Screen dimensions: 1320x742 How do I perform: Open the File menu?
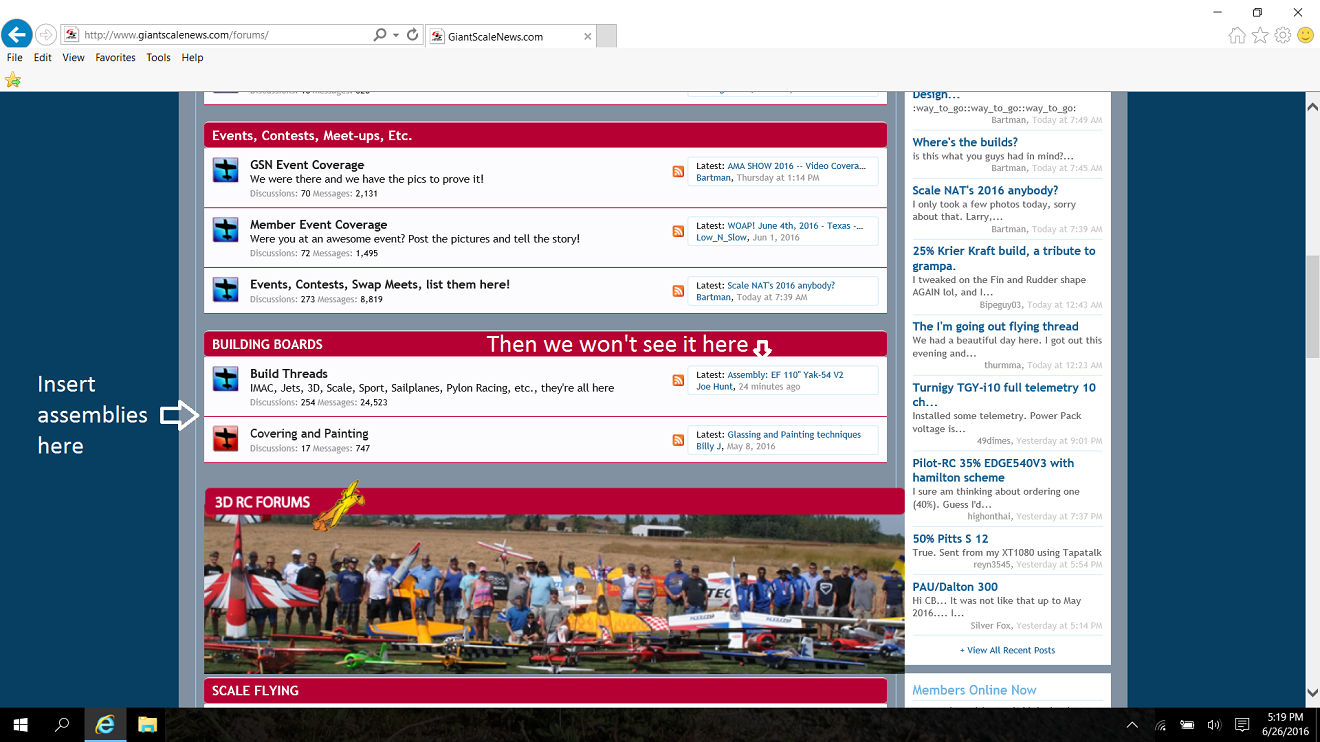[x=15, y=58]
